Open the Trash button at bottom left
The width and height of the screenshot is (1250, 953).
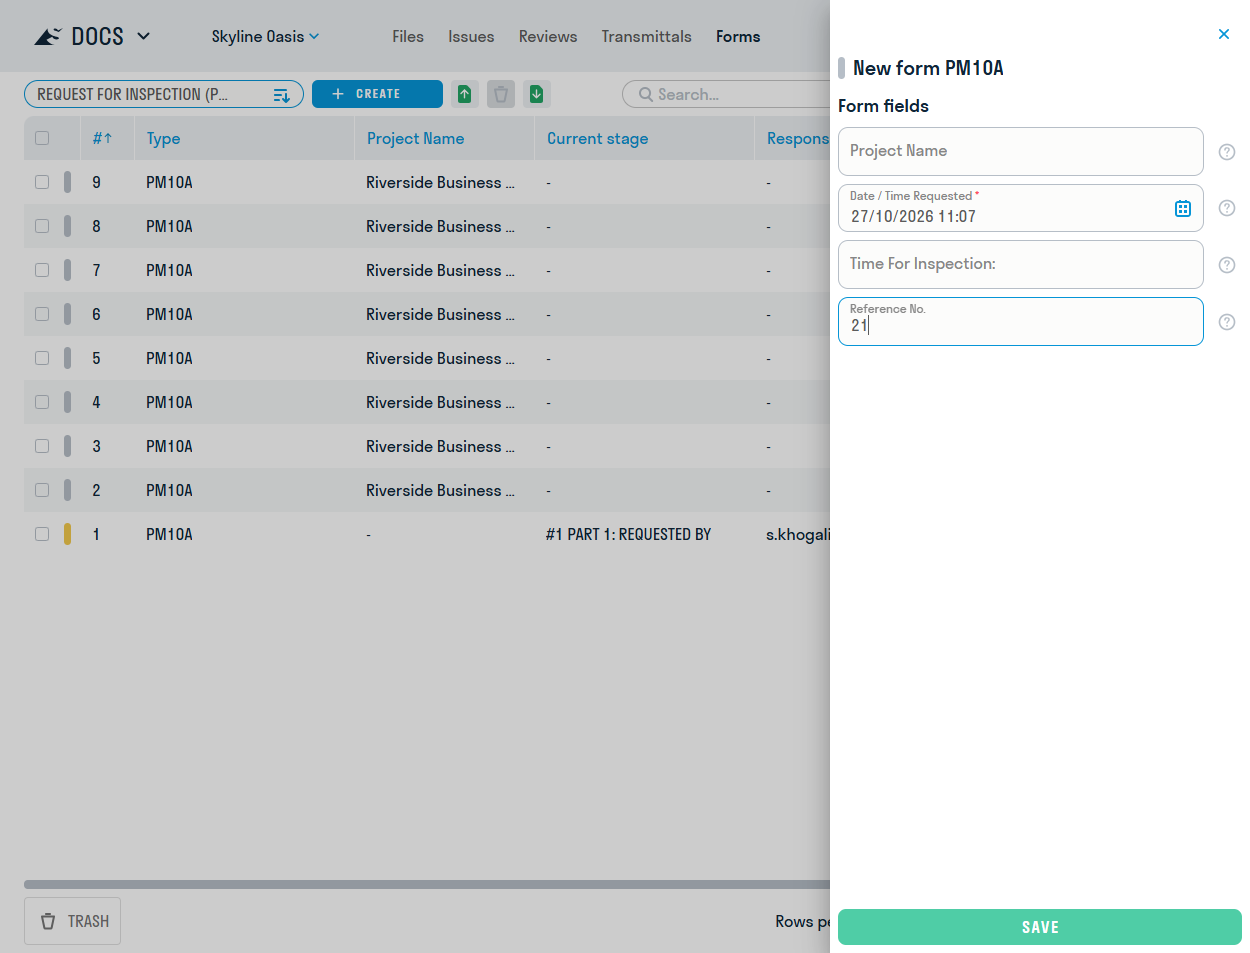[72, 921]
